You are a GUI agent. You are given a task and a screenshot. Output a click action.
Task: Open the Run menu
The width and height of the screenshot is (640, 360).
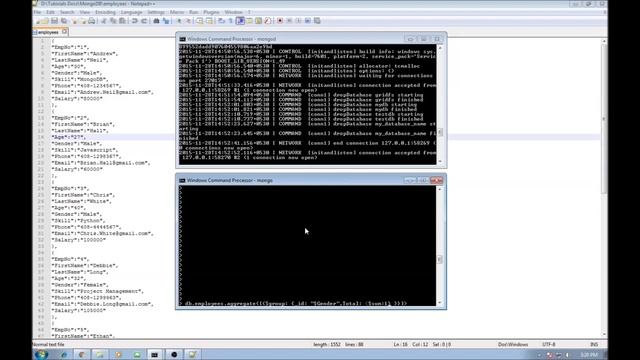[193, 12]
